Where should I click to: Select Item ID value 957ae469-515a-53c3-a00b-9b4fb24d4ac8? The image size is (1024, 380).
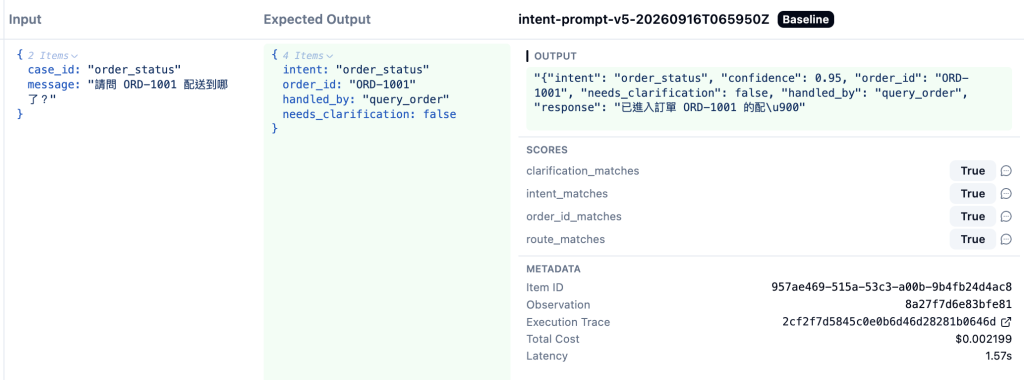click(x=891, y=287)
